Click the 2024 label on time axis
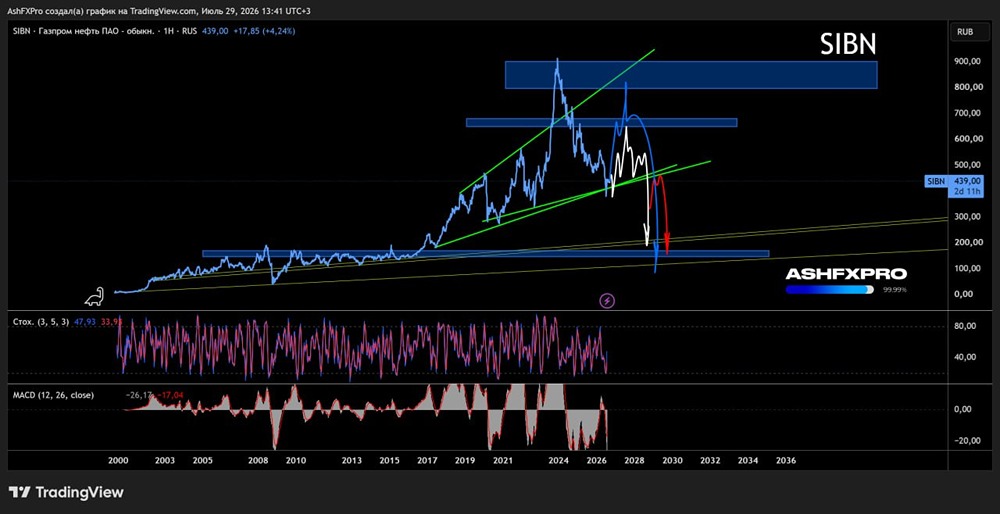 tap(559, 460)
